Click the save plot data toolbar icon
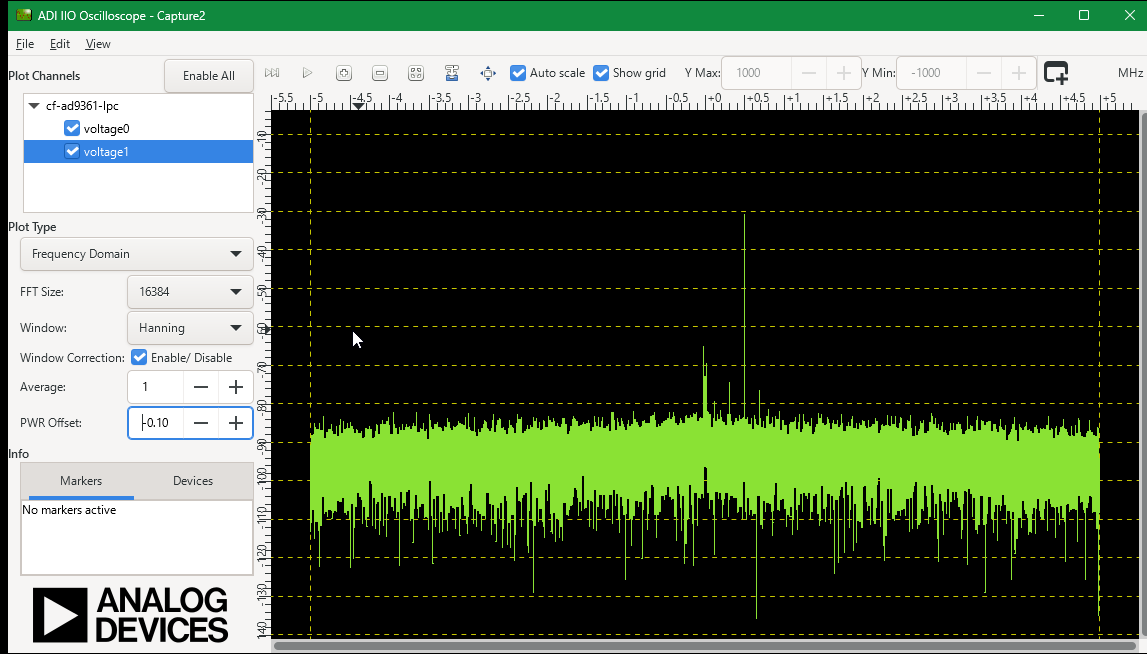 [x=452, y=73]
